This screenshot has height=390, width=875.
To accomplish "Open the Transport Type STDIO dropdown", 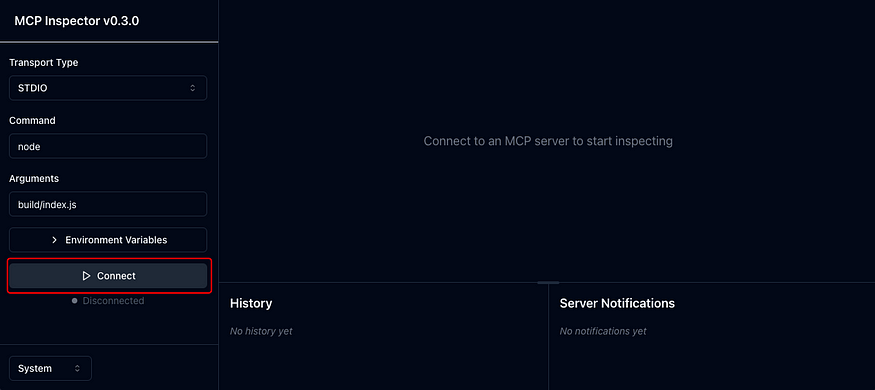I will tap(108, 88).
